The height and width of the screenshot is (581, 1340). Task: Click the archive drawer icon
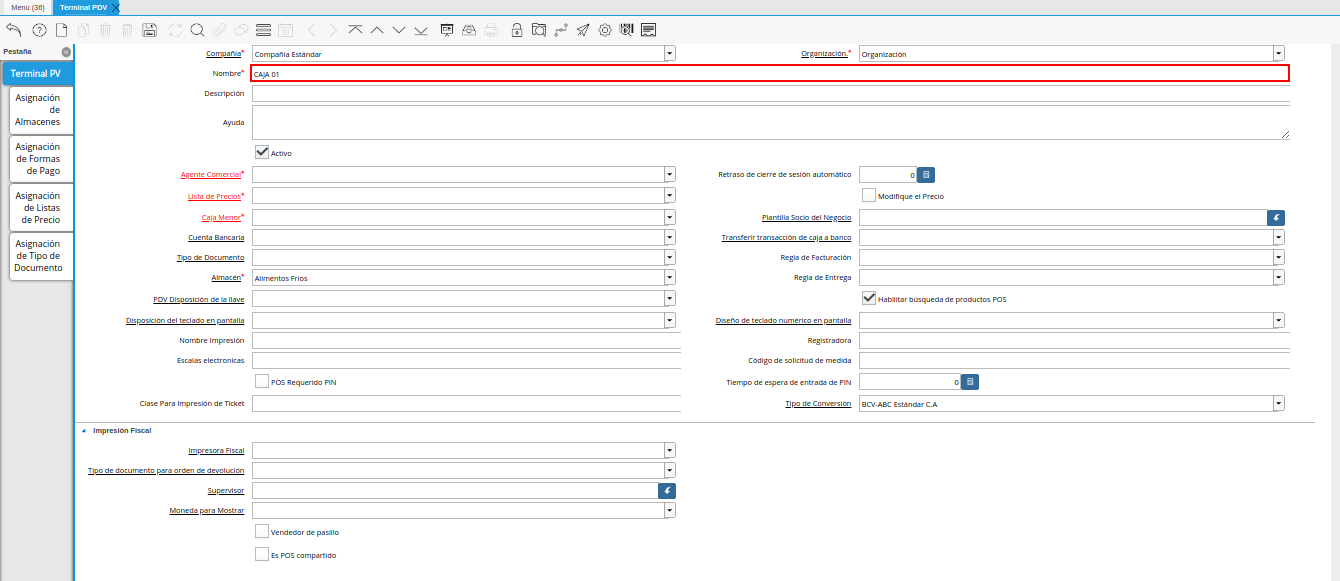[x=469, y=30]
